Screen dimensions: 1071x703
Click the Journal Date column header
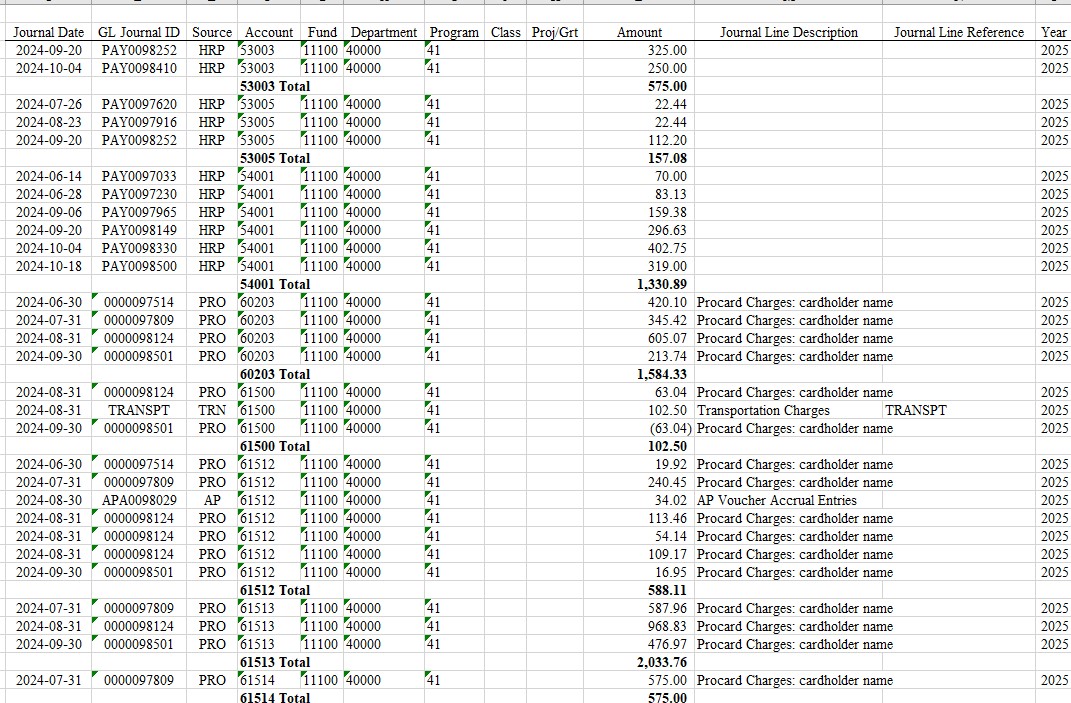pos(49,32)
